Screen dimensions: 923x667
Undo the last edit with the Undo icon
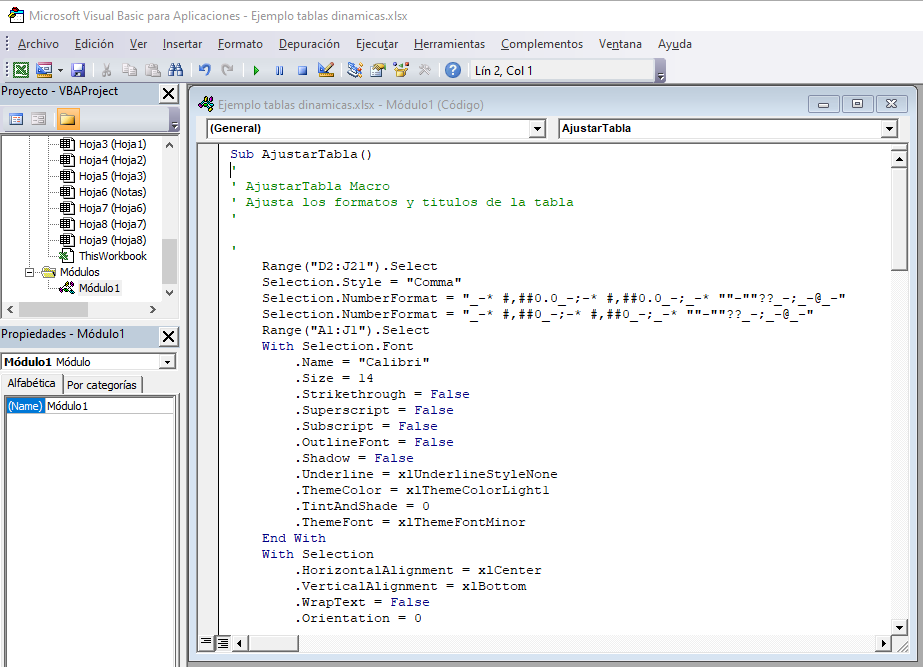coord(206,70)
